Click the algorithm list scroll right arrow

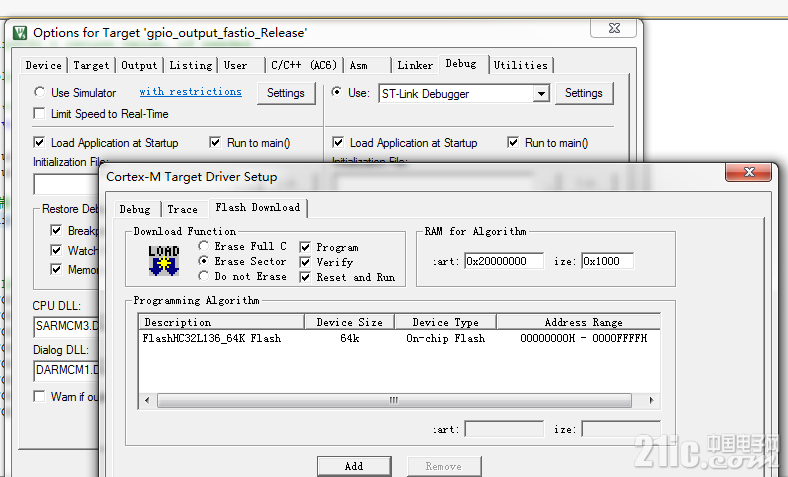652,401
